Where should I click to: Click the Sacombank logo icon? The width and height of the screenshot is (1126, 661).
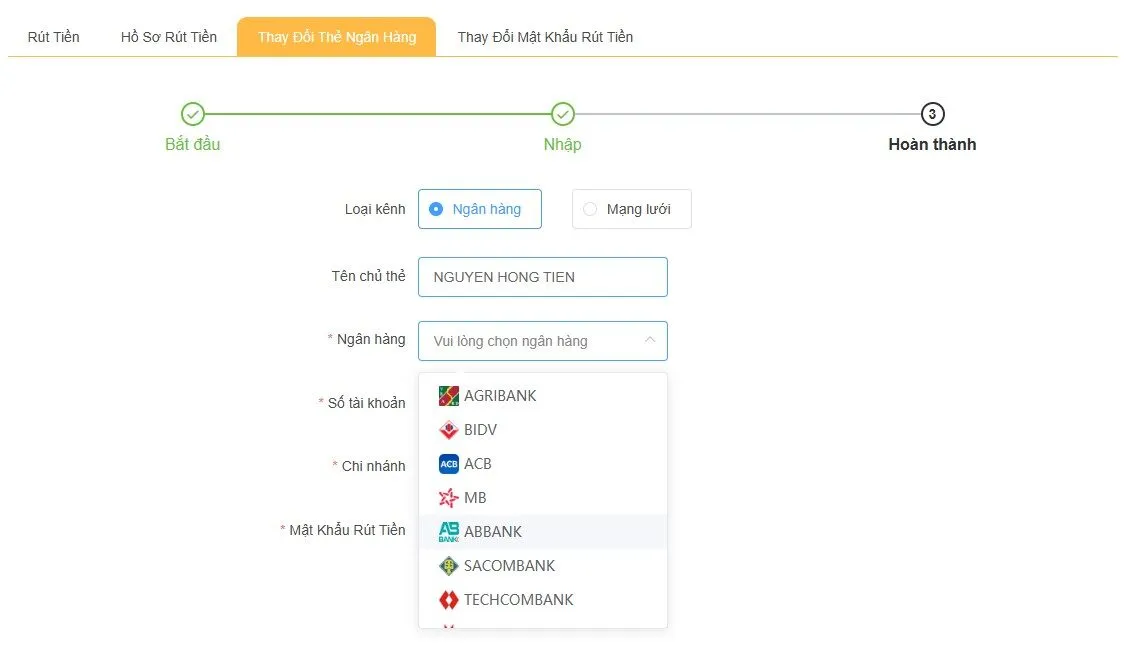point(449,566)
